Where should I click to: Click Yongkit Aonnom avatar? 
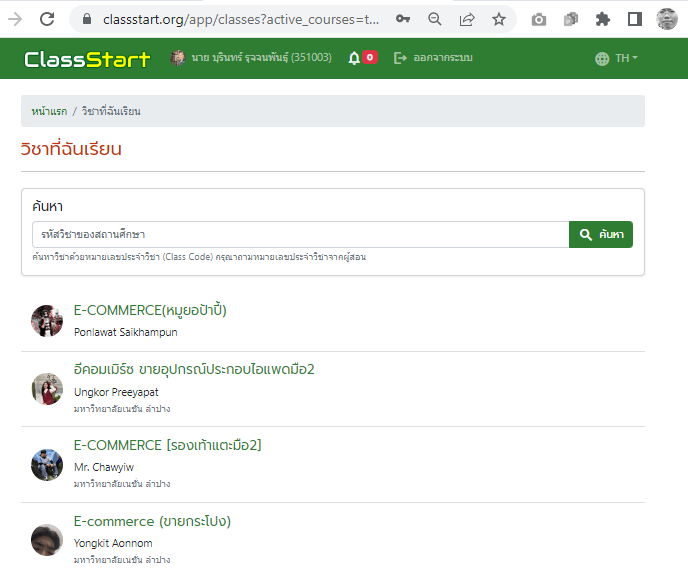[x=47, y=540]
